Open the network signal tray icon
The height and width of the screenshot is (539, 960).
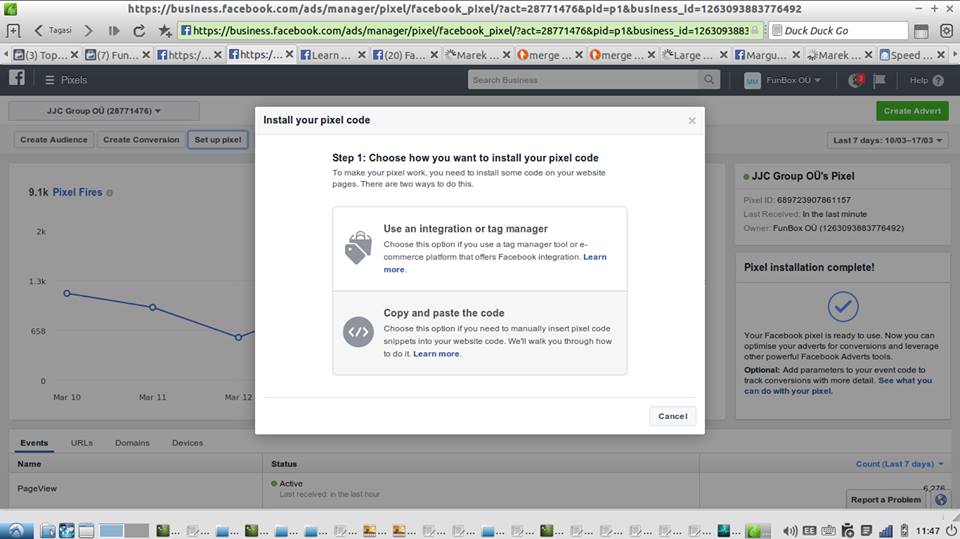[885, 530]
